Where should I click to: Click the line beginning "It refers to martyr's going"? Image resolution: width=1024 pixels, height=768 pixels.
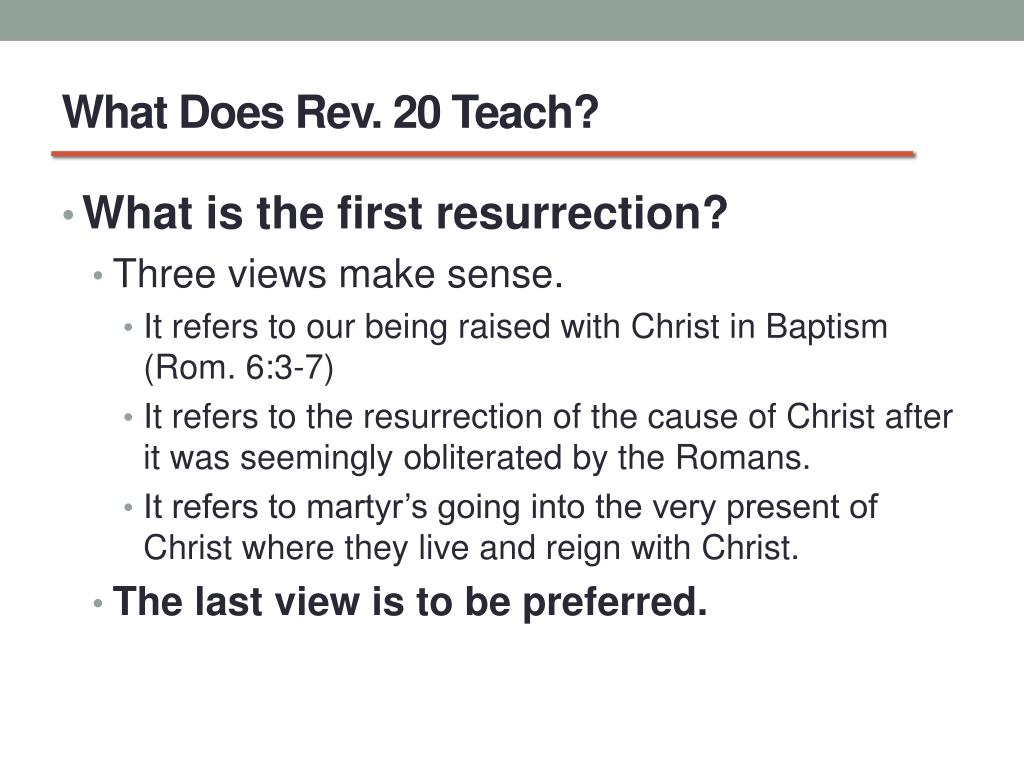[511, 507]
